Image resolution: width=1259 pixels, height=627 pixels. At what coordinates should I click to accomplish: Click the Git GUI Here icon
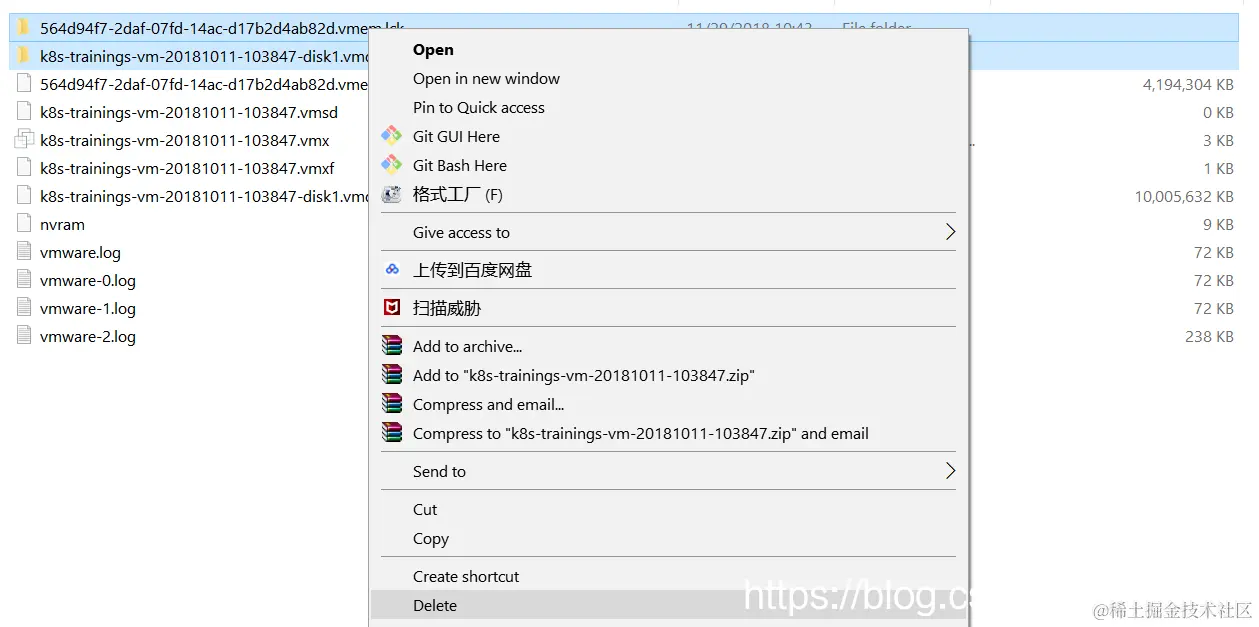click(392, 136)
